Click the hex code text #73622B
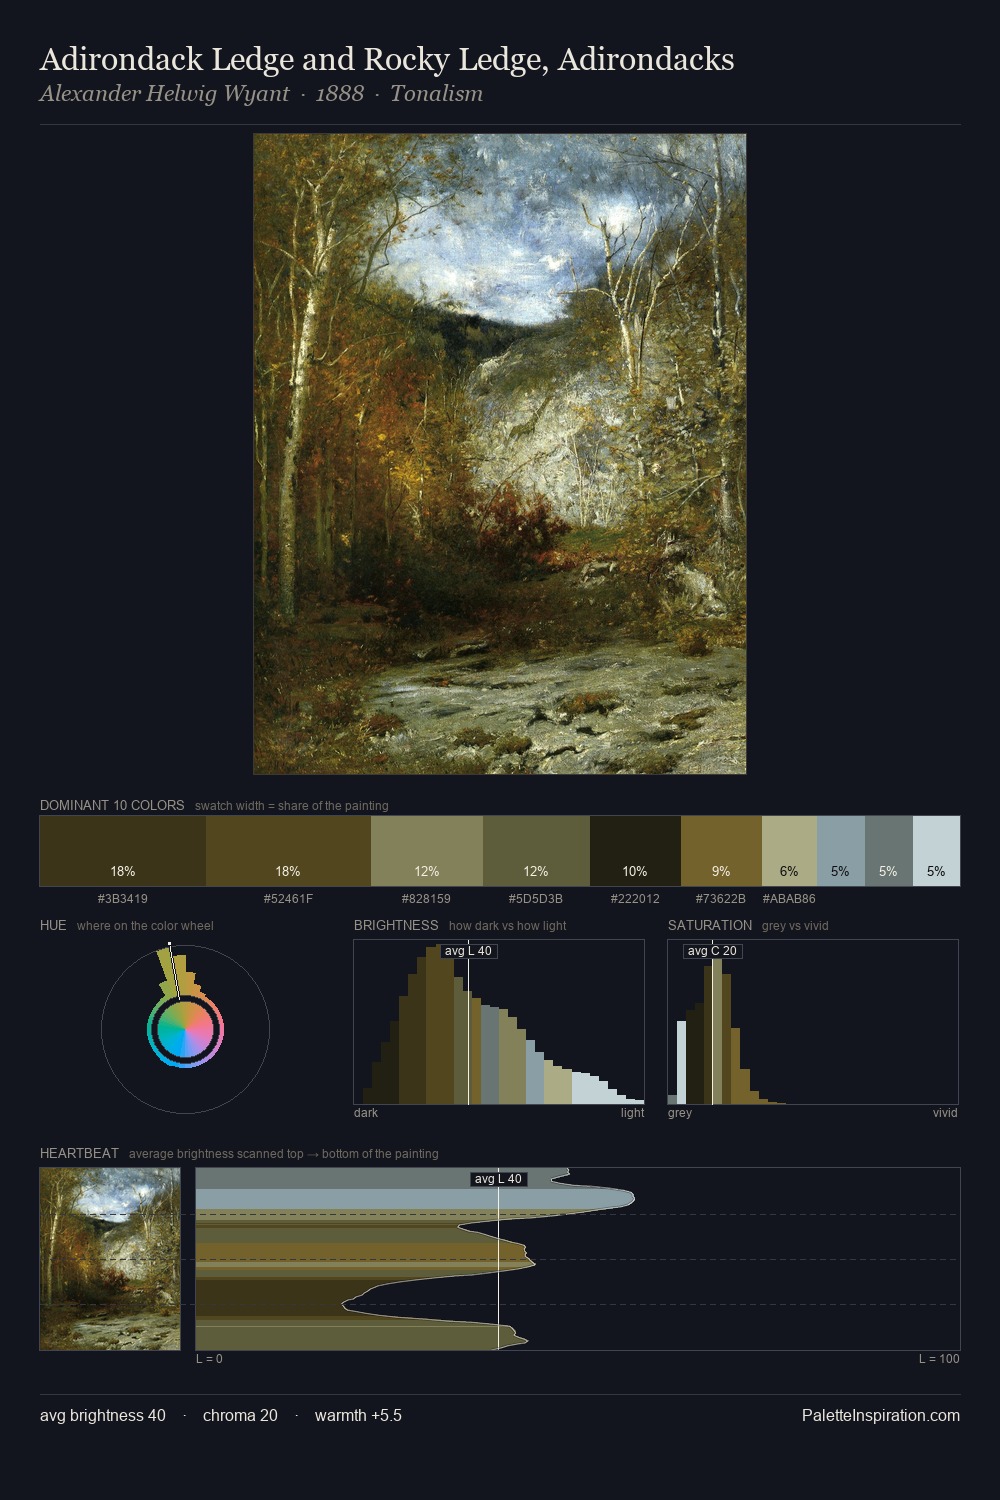The image size is (1000, 1500). point(721,899)
